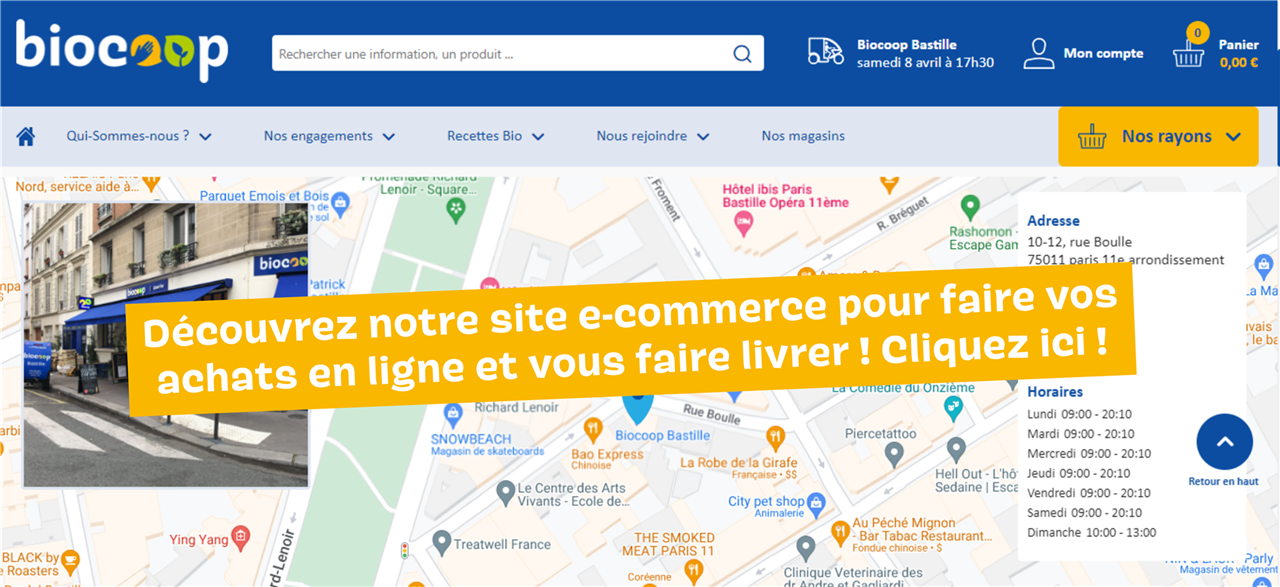This screenshot has width=1280, height=587.
Task: Open the account person icon
Action: (x=1039, y=53)
